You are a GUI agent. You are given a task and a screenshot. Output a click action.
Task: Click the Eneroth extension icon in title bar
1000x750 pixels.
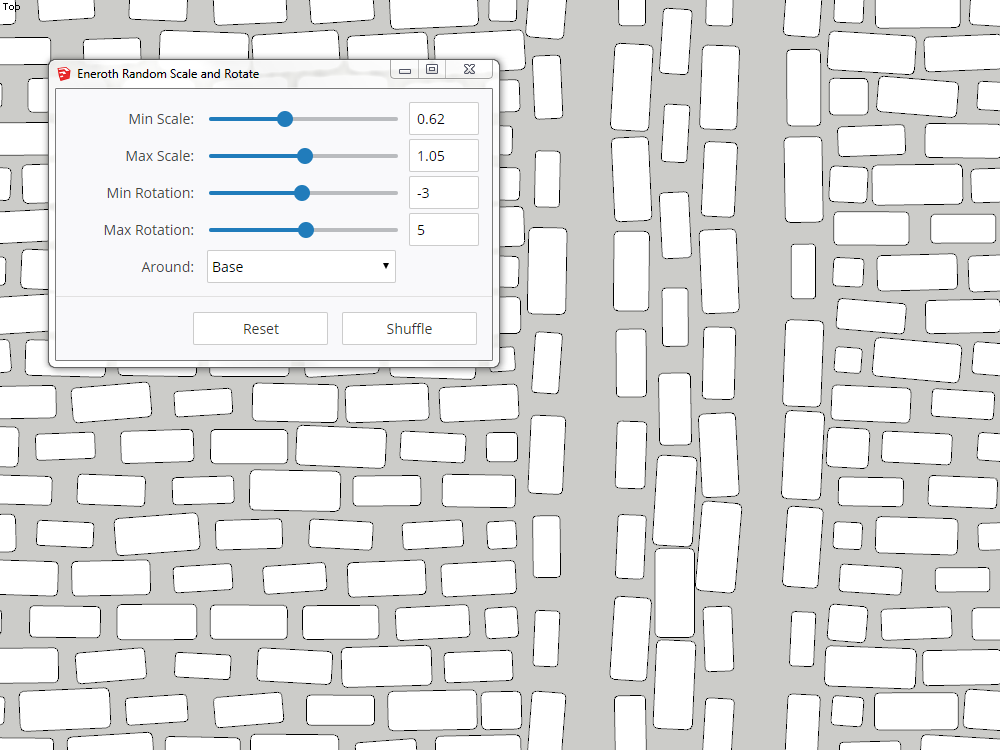click(65, 73)
